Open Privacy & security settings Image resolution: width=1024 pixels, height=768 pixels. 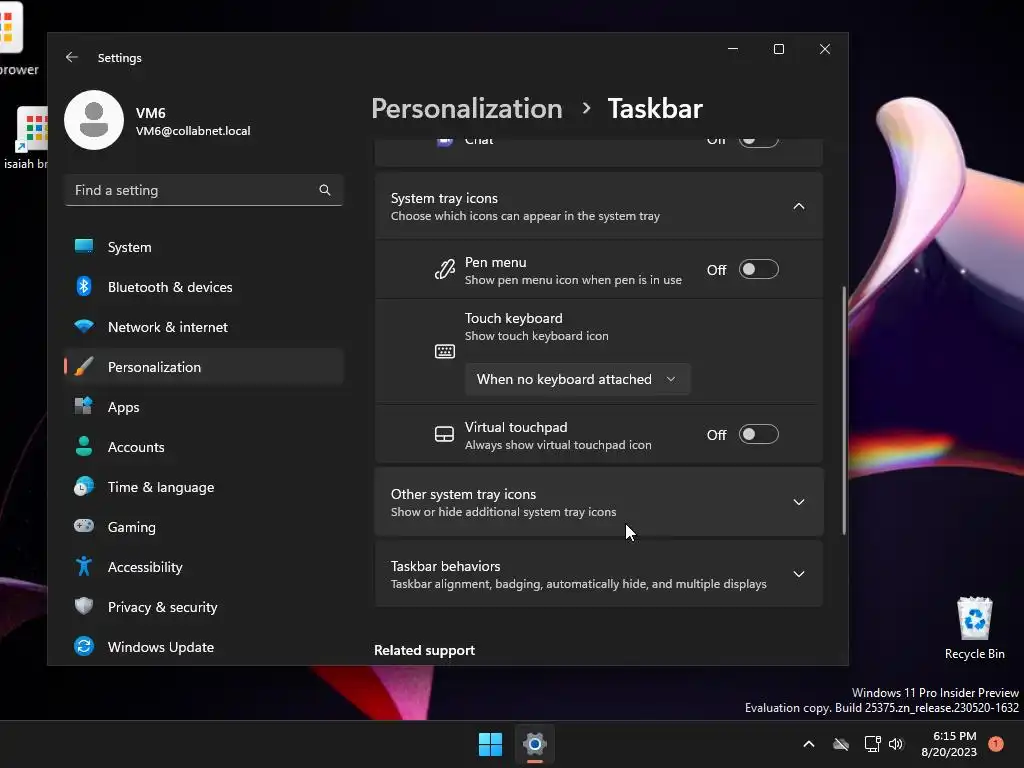pyautogui.click(x=204, y=607)
